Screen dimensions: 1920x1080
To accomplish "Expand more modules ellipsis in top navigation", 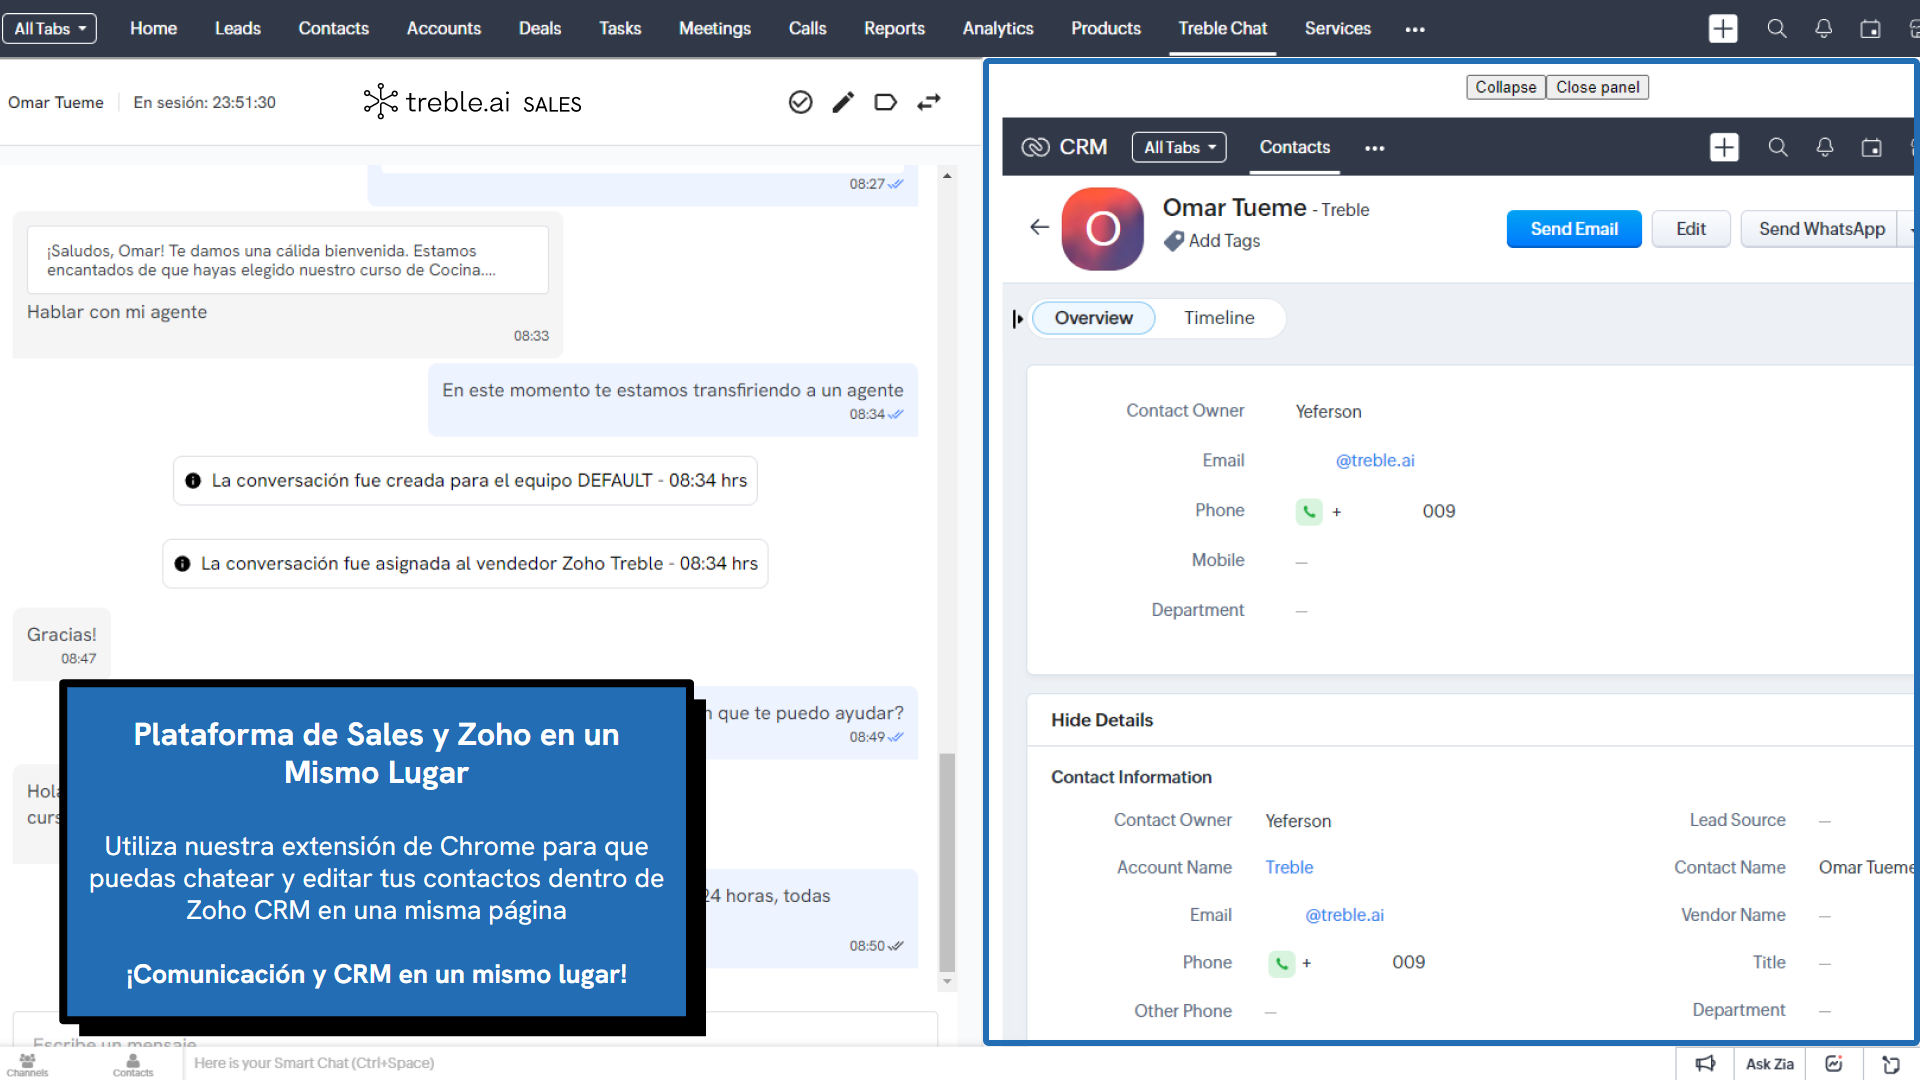I will point(1414,29).
